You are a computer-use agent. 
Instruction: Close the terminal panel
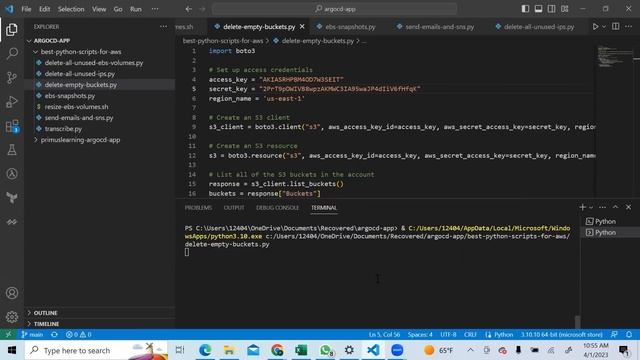[x=629, y=207]
